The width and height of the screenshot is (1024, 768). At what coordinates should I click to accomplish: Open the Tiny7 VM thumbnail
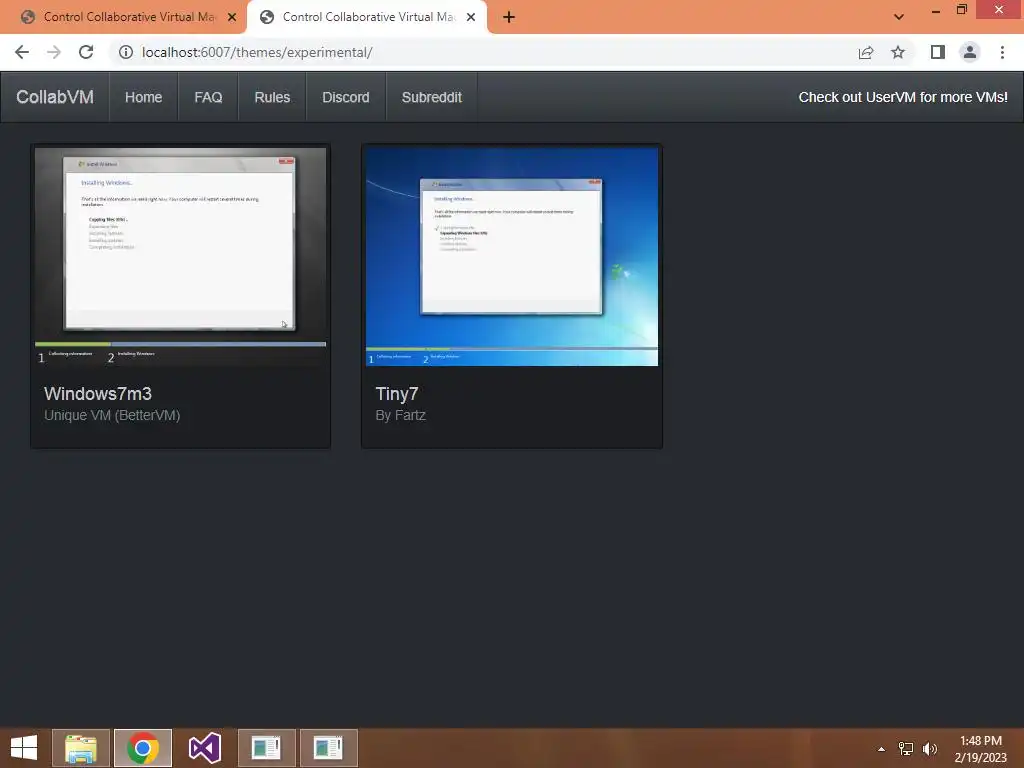(512, 257)
